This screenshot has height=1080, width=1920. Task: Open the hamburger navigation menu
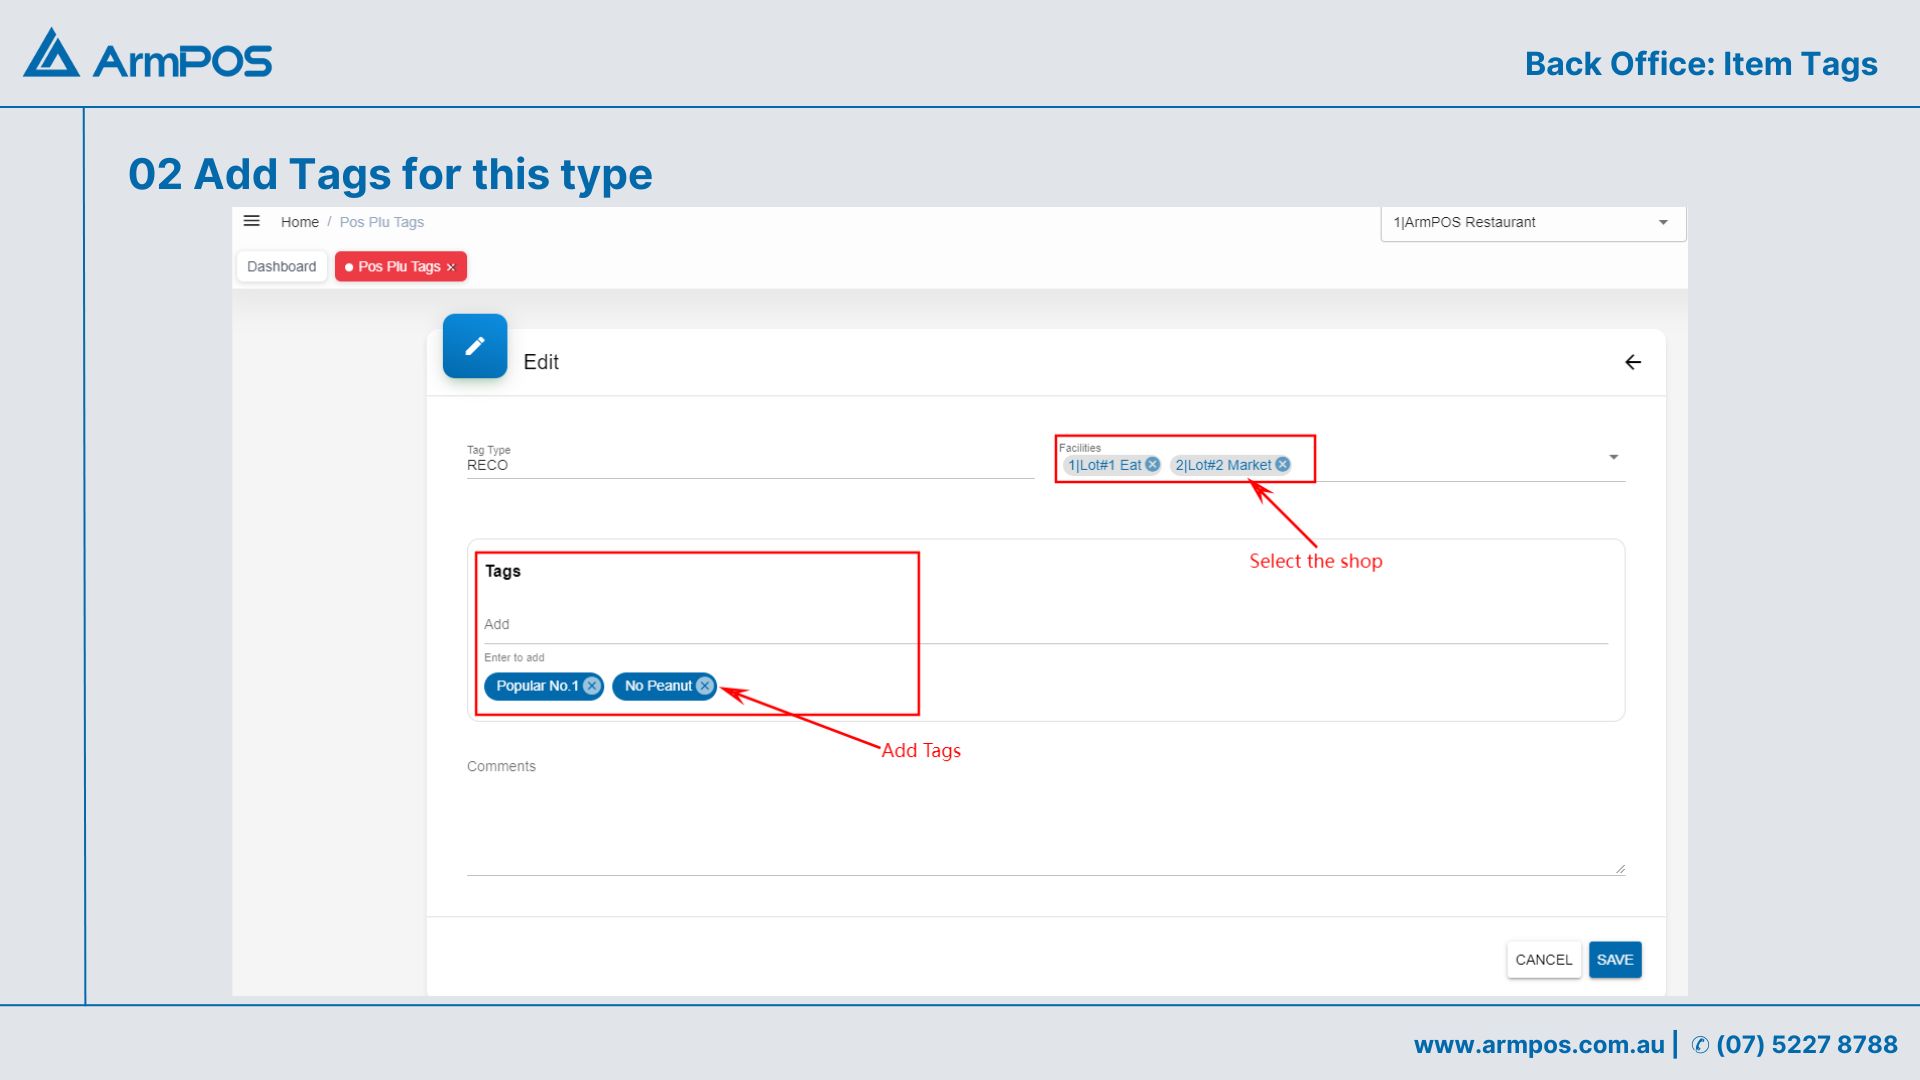click(x=252, y=221)
